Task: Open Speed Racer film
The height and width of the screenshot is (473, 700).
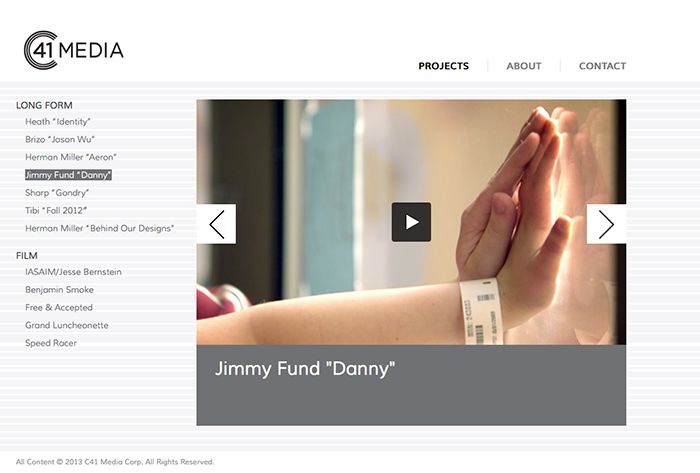Action: [51, 343]
